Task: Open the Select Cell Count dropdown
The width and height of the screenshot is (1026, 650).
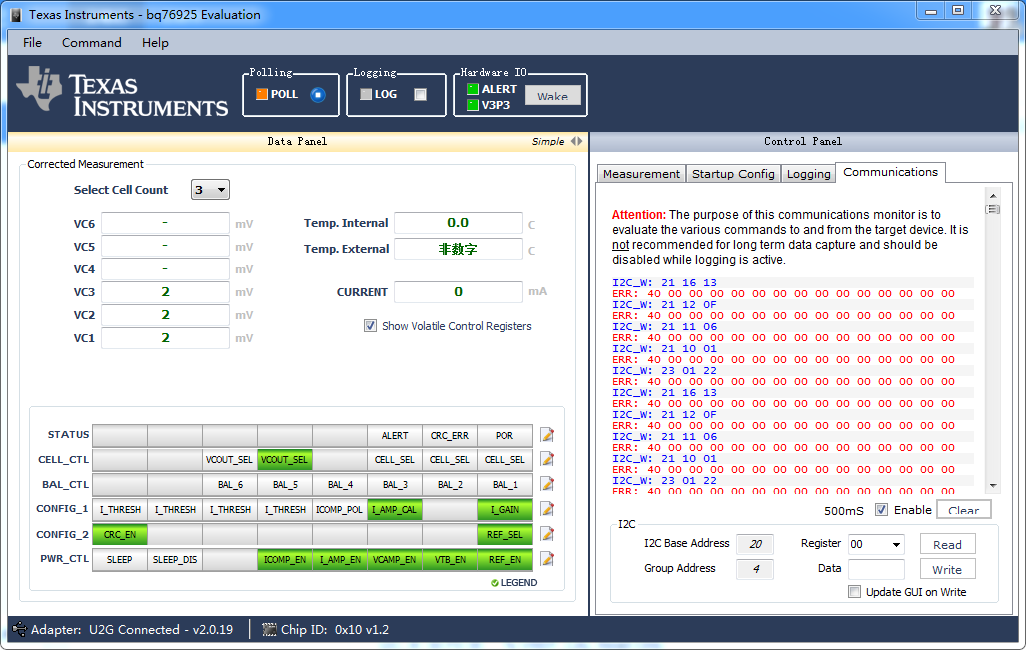Action: click(210, 190)
